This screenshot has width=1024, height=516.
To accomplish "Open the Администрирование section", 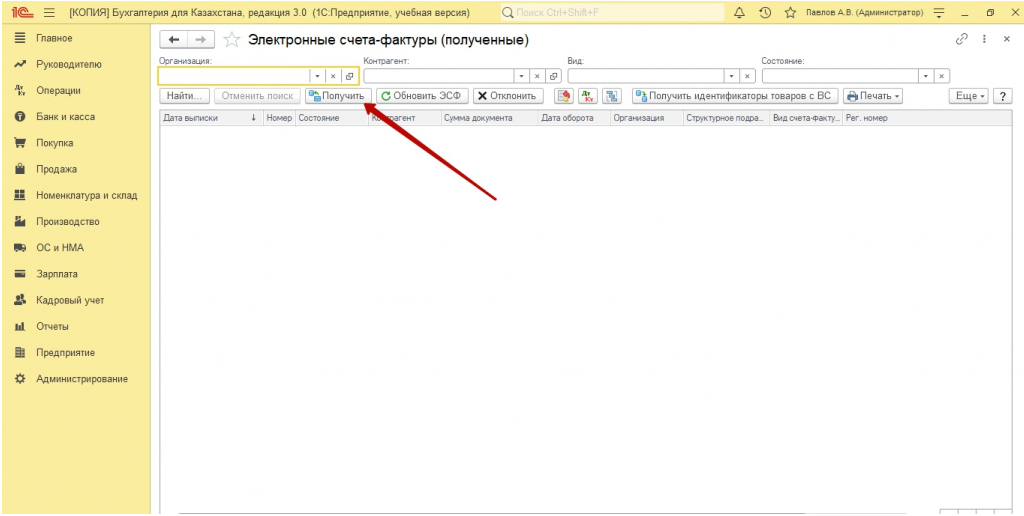I will pyautogui.click(x=82, y=379).
